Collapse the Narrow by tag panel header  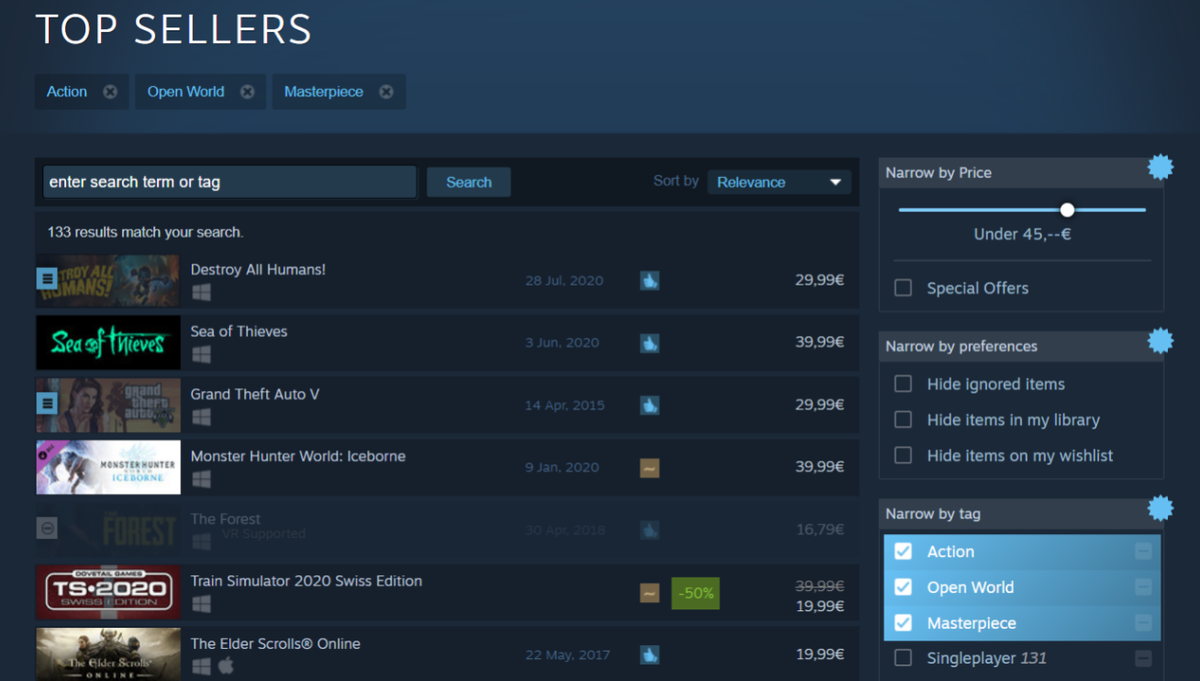coord(1020,514)
